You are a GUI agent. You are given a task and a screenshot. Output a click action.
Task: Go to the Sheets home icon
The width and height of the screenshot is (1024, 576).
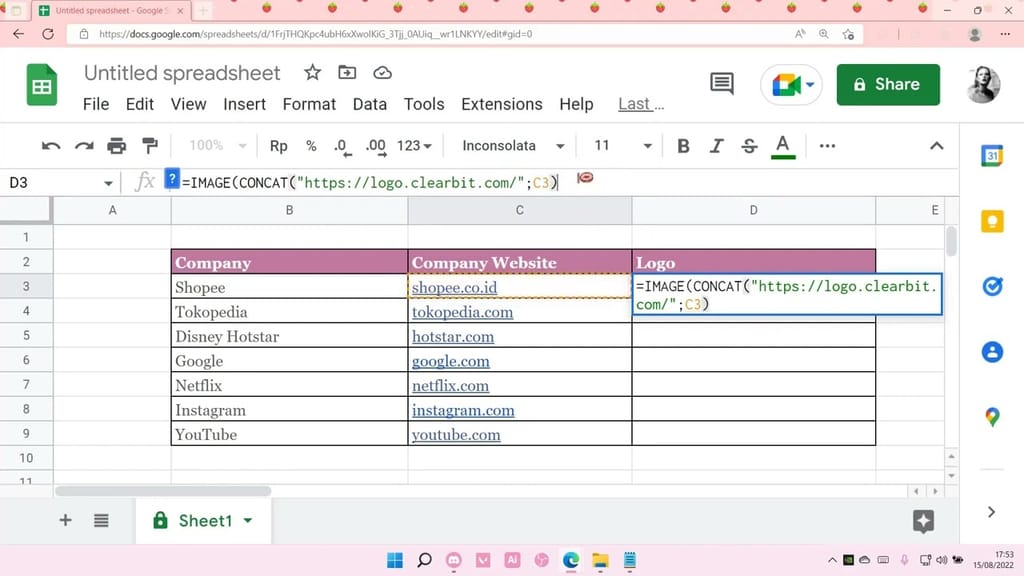point(42,85)
